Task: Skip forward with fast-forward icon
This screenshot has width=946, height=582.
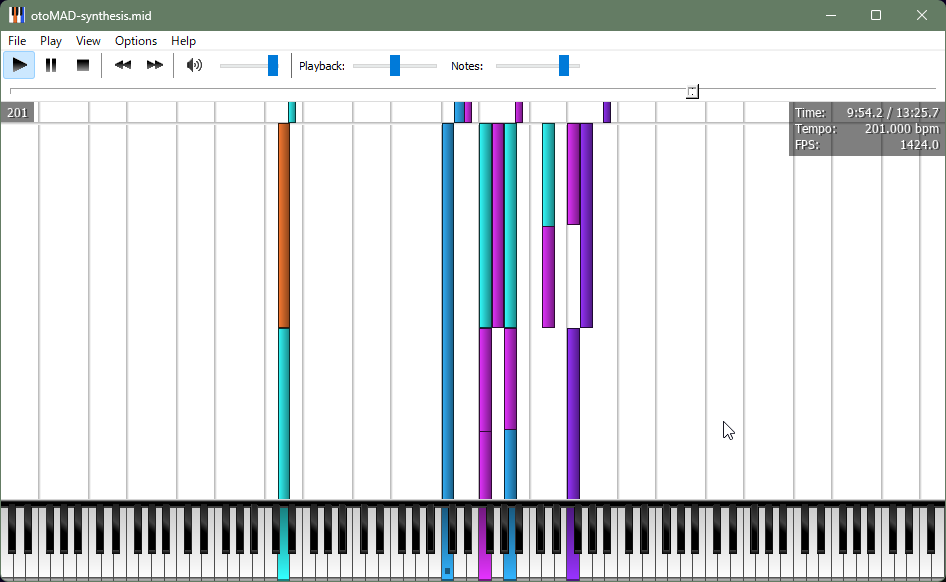Action: 155,66
